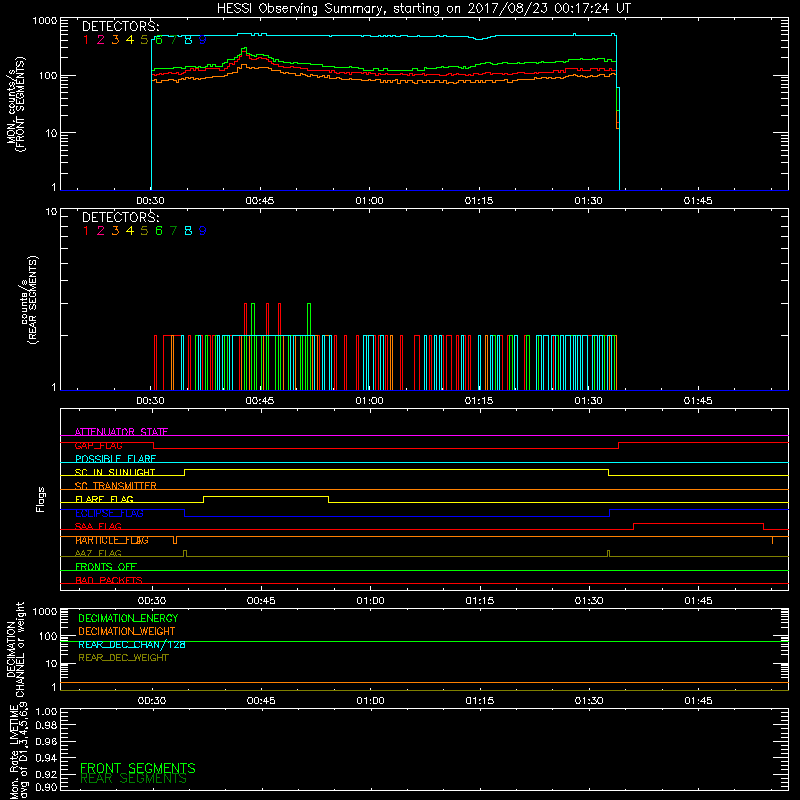Click the 'counts/s (REAR SEGMENTS)' axis label

click(29, 300)
